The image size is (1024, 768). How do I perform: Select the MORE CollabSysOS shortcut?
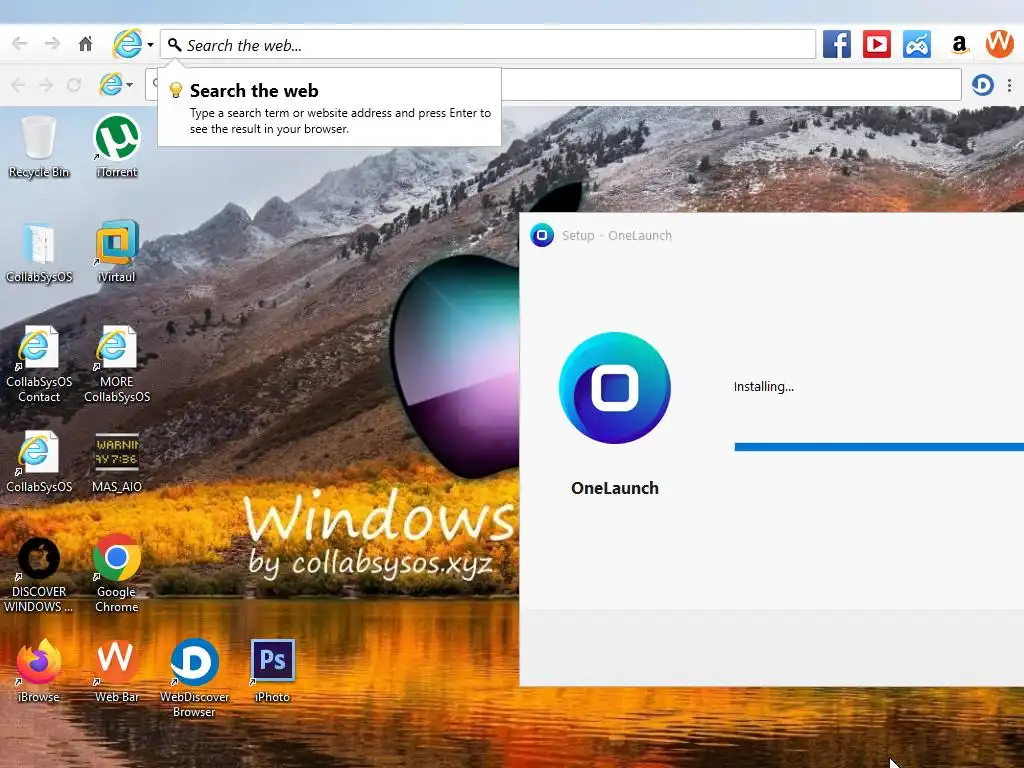point(117,364)
